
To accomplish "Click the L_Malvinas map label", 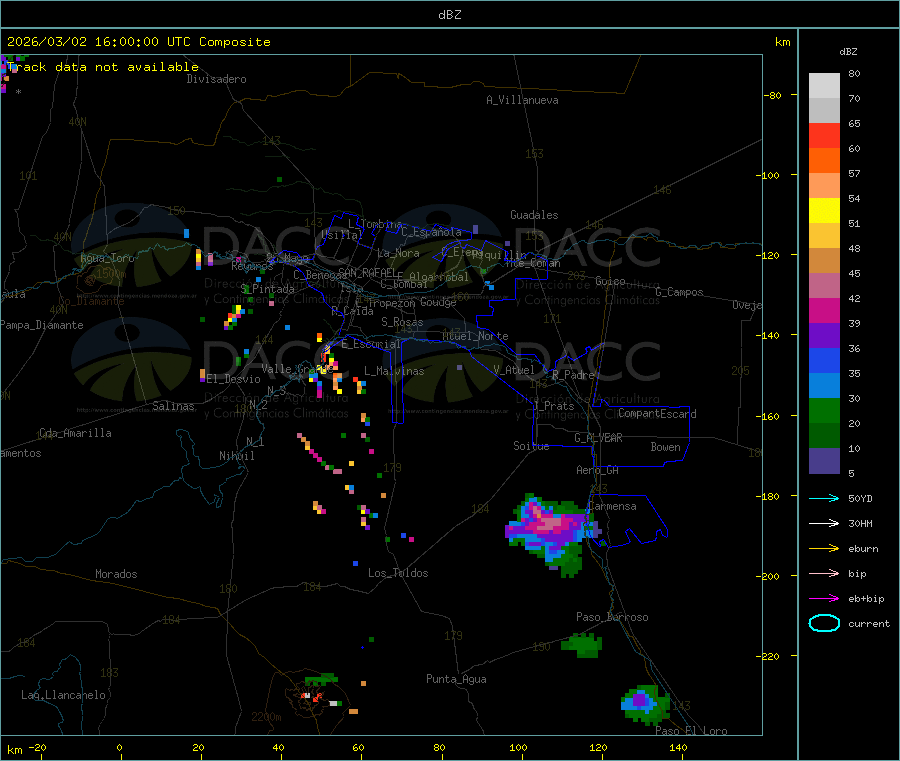I will point(394,371).
